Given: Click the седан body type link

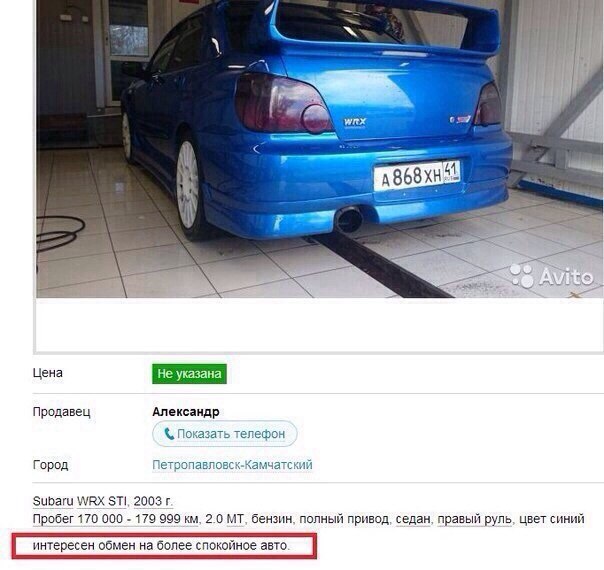Looking at the screenshot, I should tap(413, 520).
